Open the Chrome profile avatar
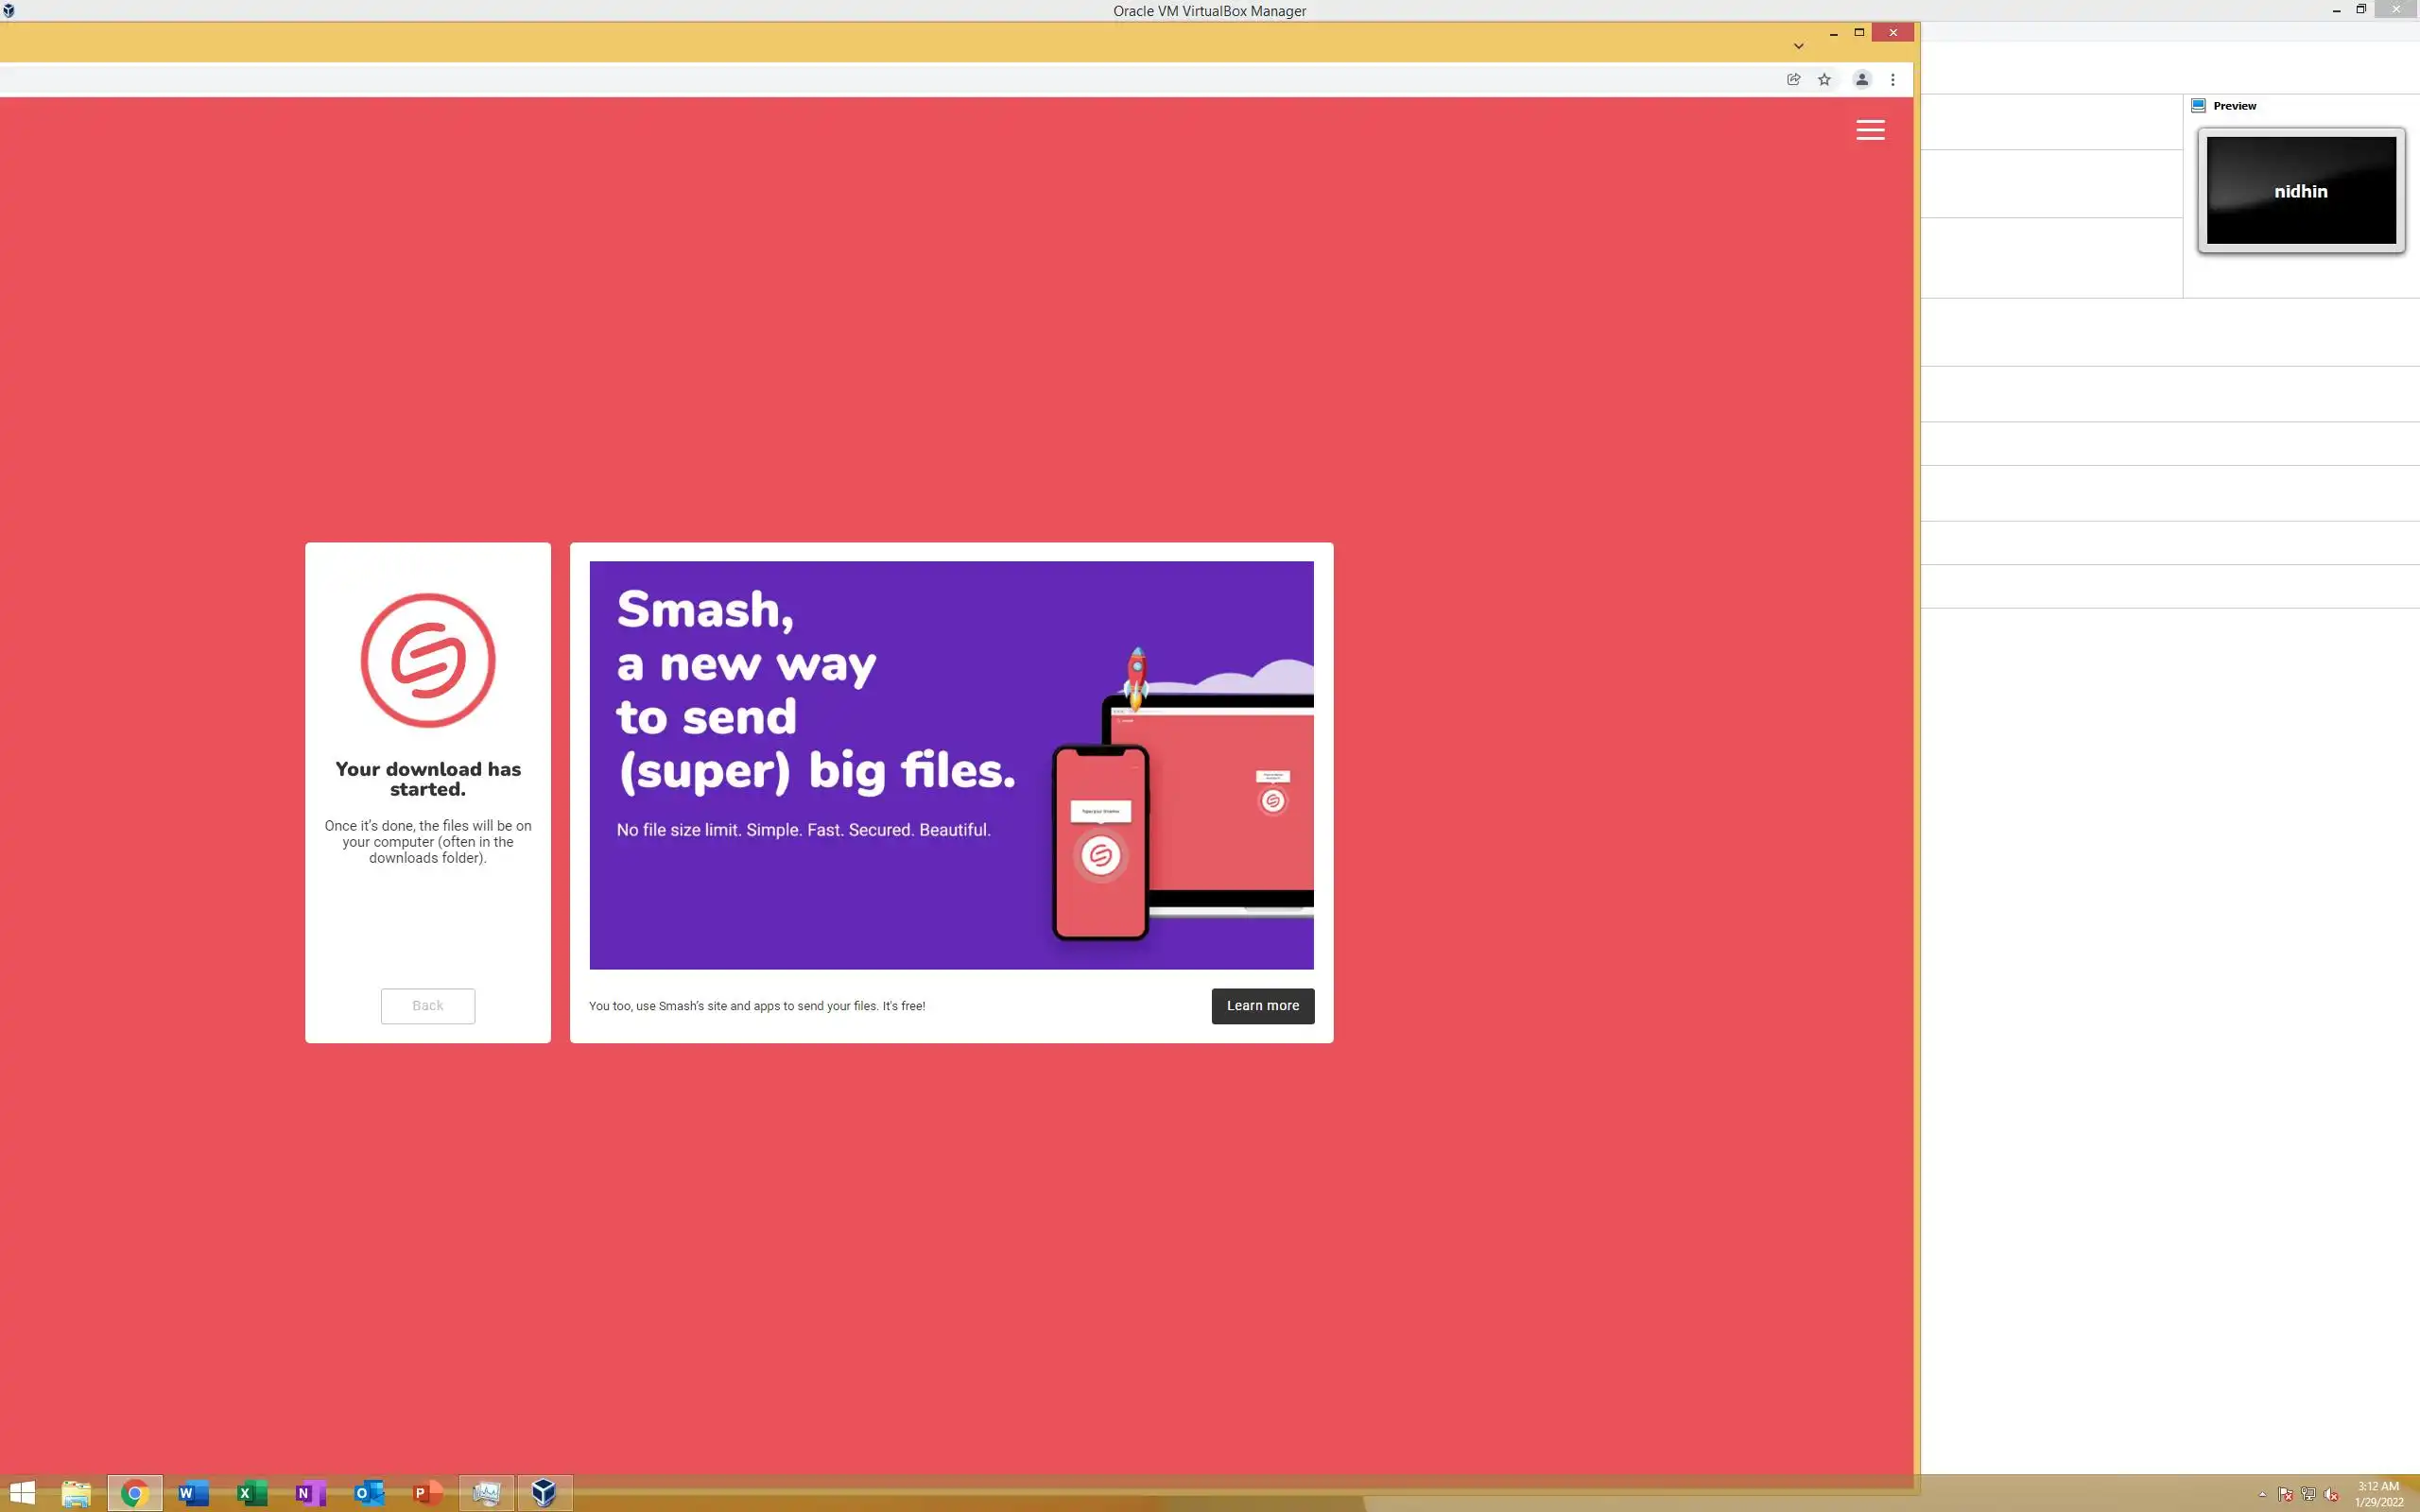Image resolution: width=2420 pixels, height=1512 pixels. pyautogui.click(x=1861, y=80)
